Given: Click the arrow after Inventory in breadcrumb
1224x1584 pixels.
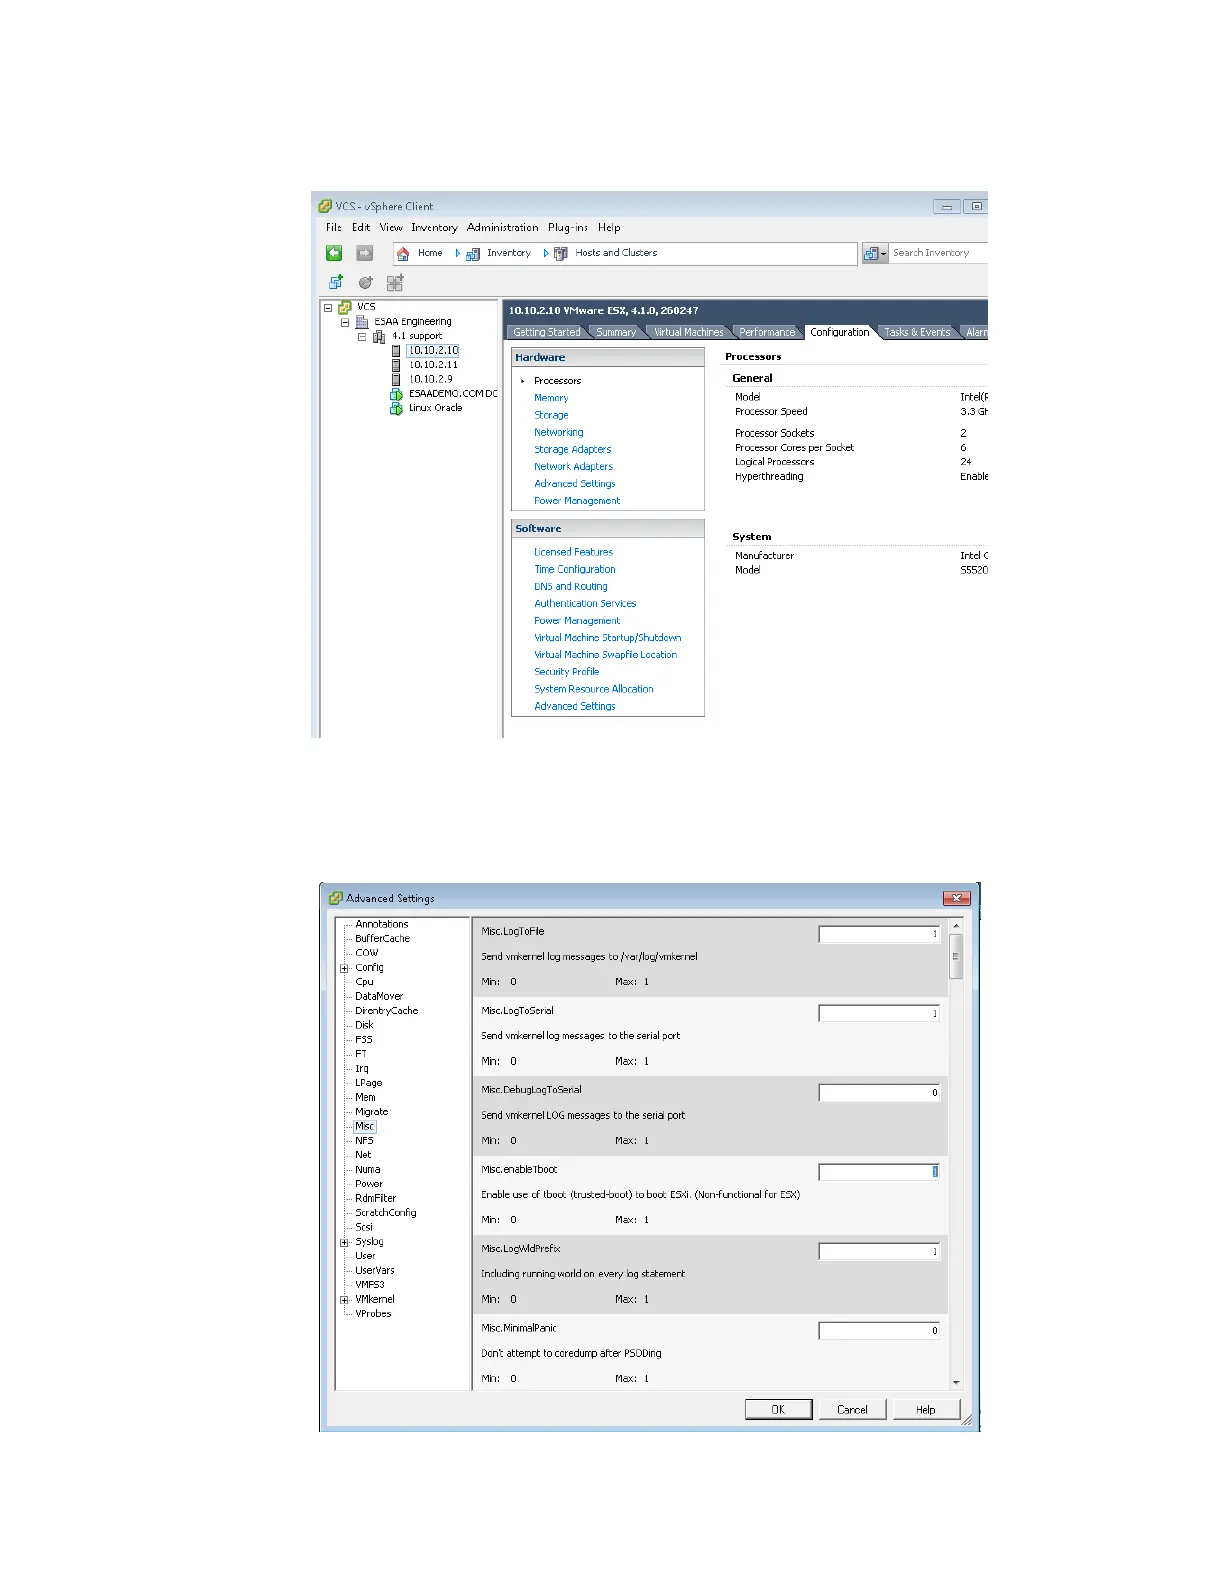Looking at the screenshot, I should click(x=546, y=254).
